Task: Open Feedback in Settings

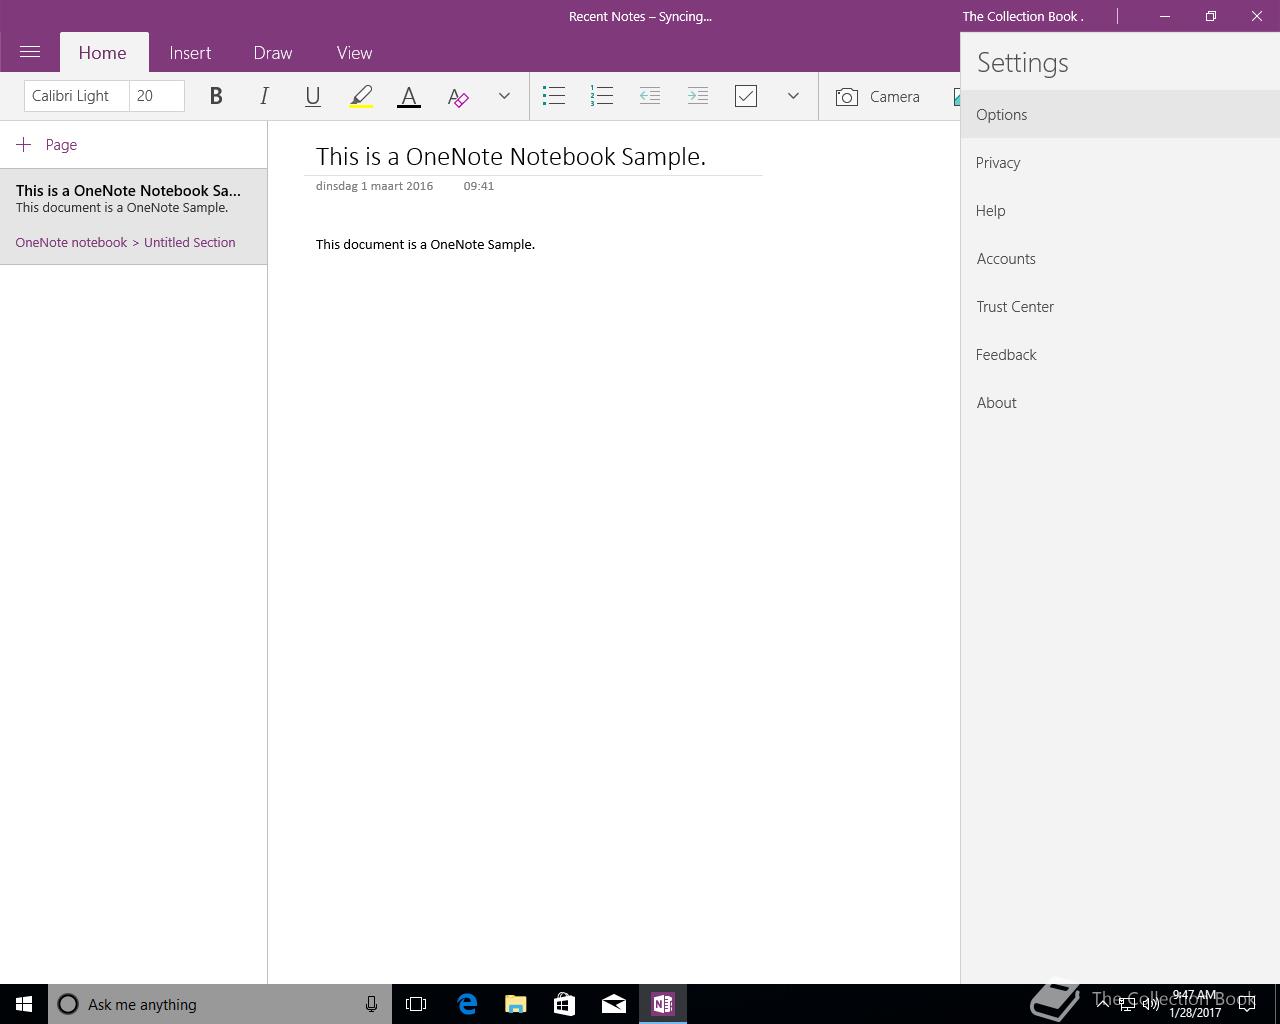Action: click(1120, 354)
